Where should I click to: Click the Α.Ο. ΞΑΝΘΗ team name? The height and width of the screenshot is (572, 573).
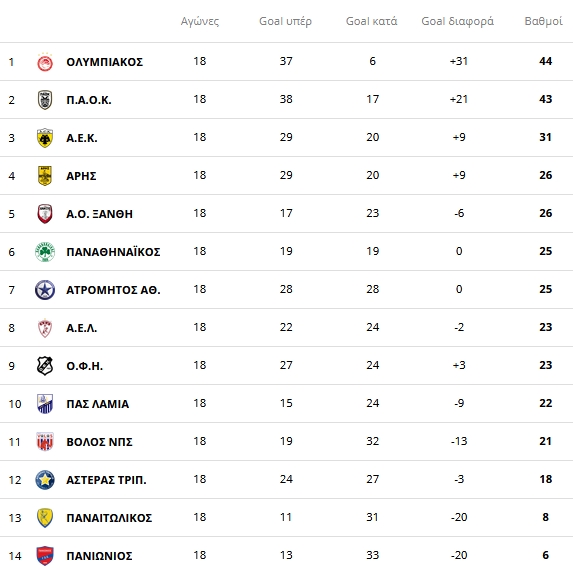[99, 214]
